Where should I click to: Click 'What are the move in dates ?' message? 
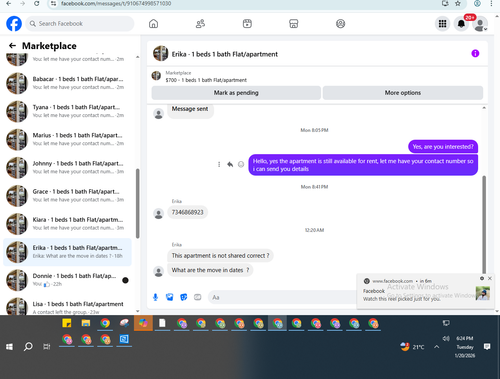210,270
